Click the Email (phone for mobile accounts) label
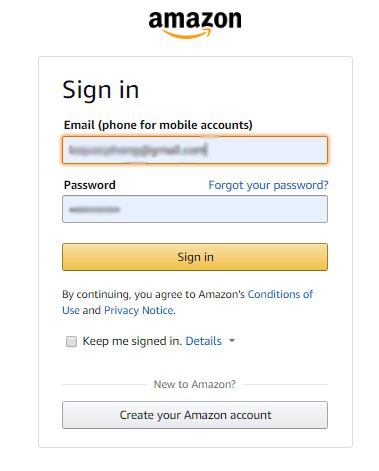 tap(158, 125)
